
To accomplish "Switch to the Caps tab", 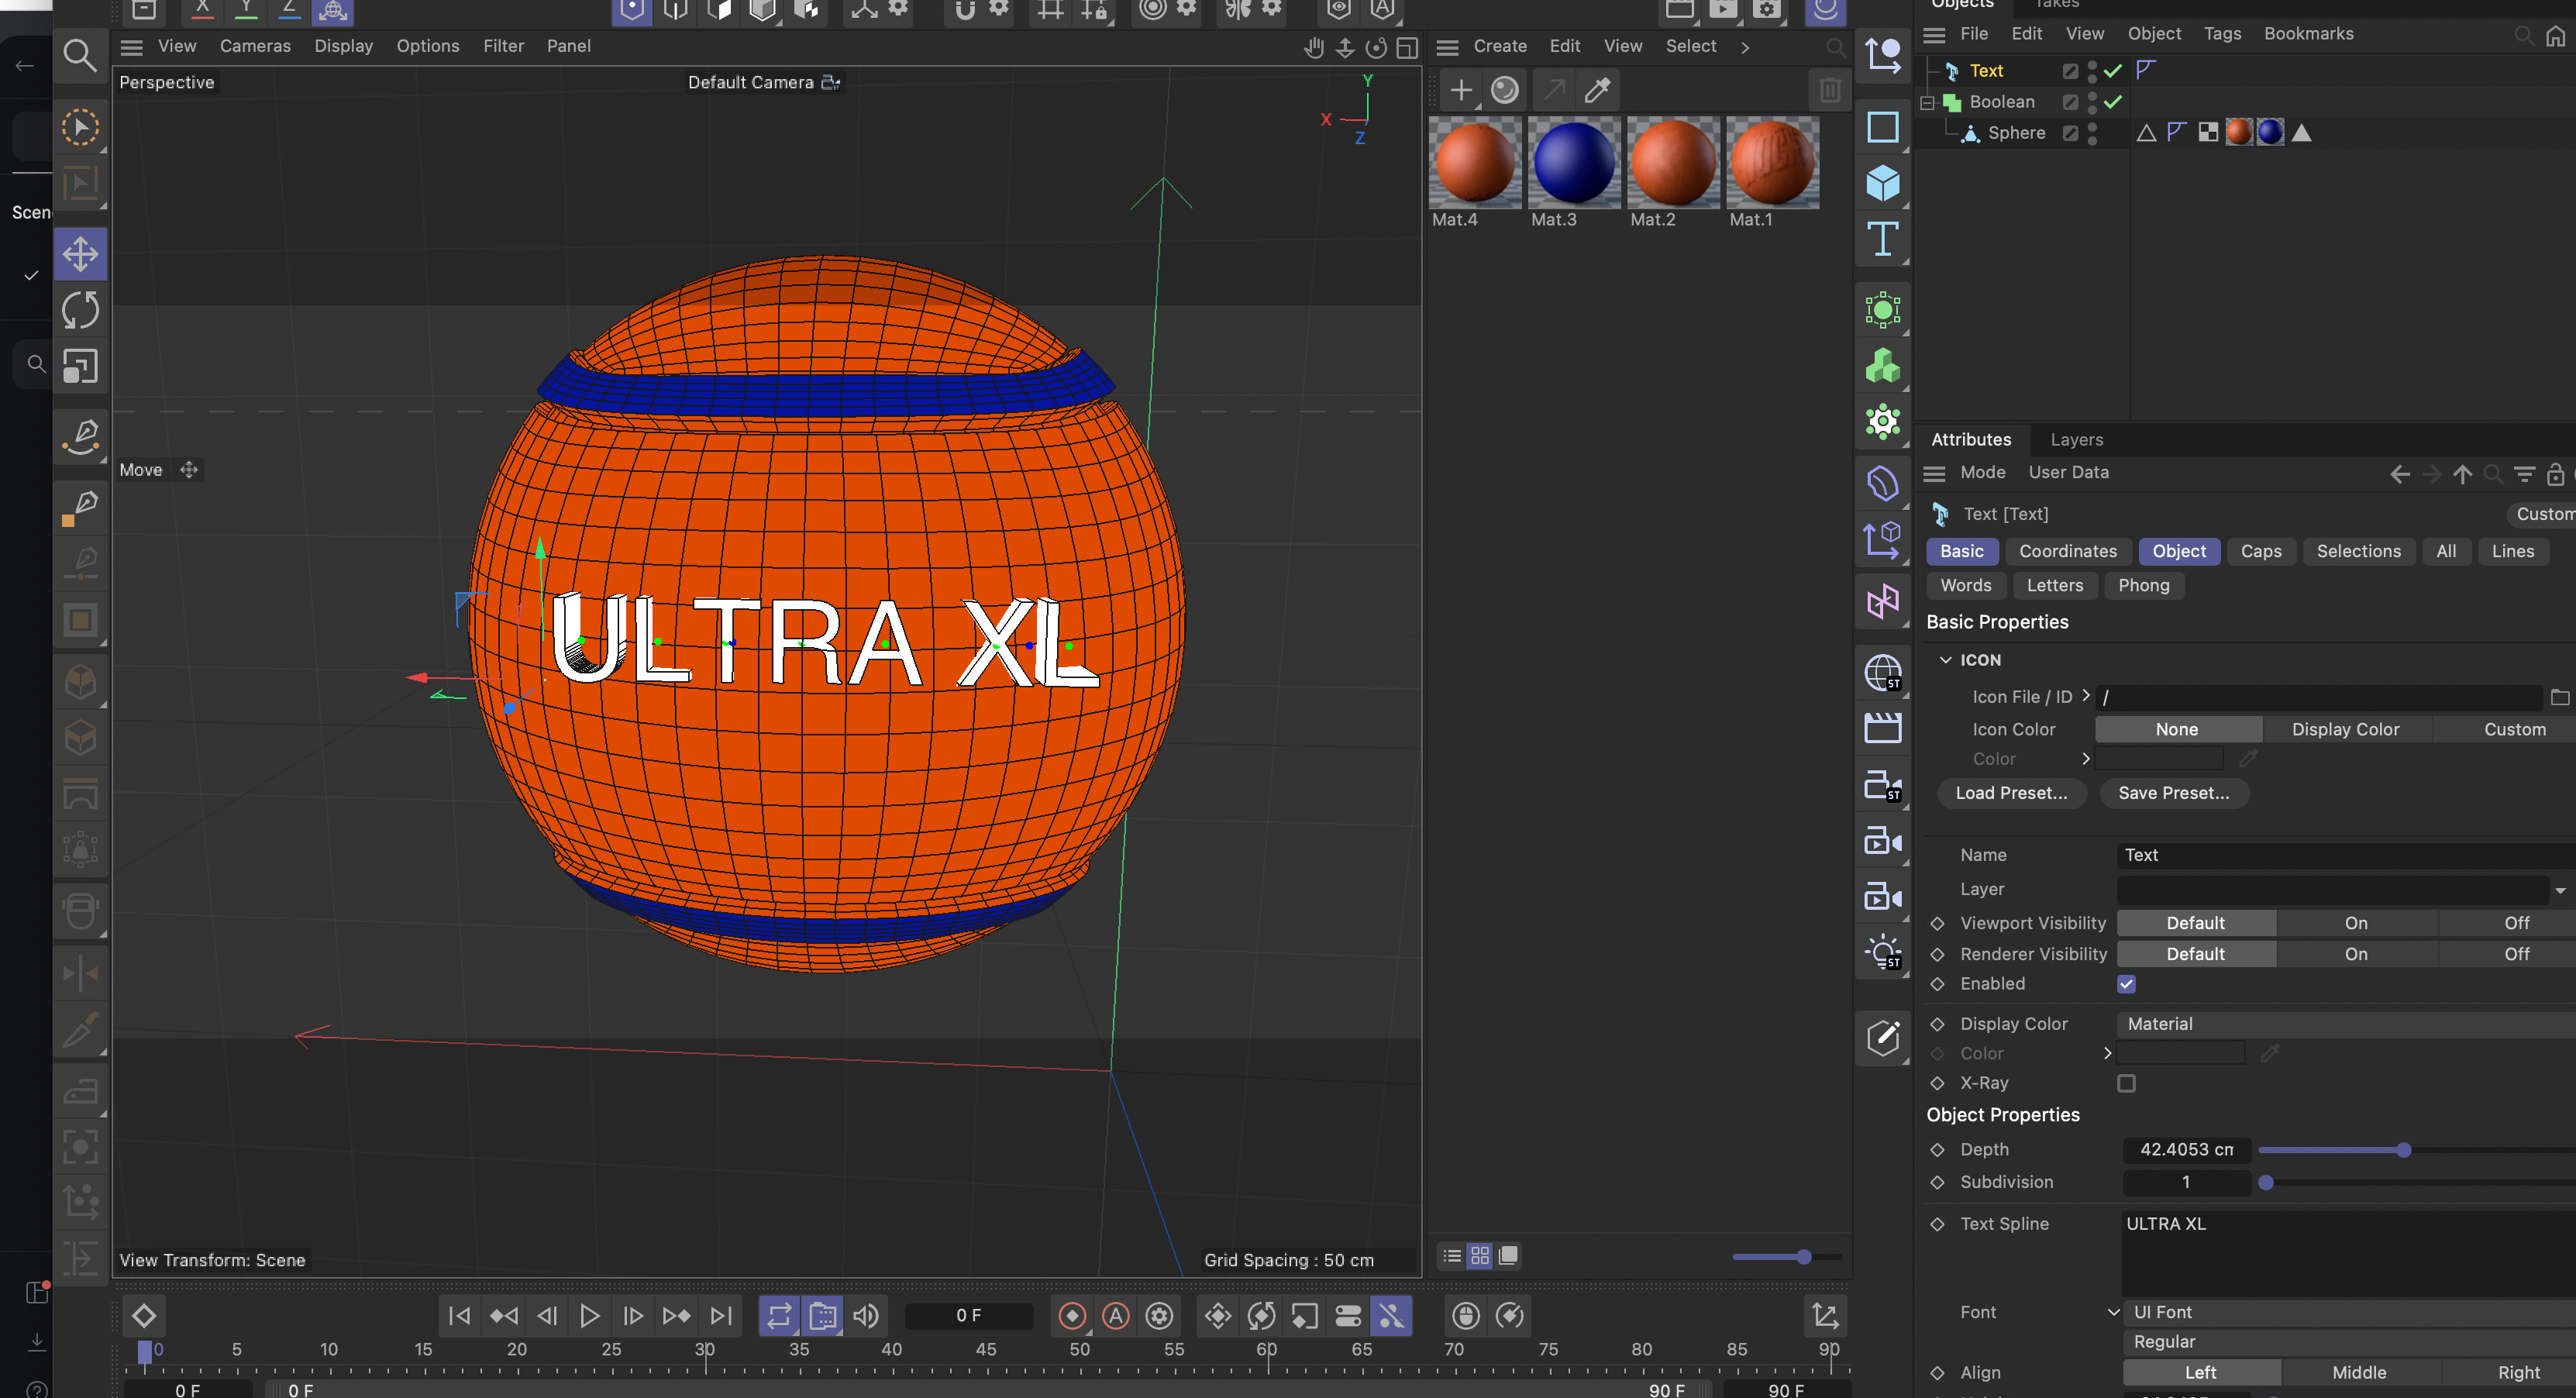I will pyautogui.click(x=2260, y=551).
